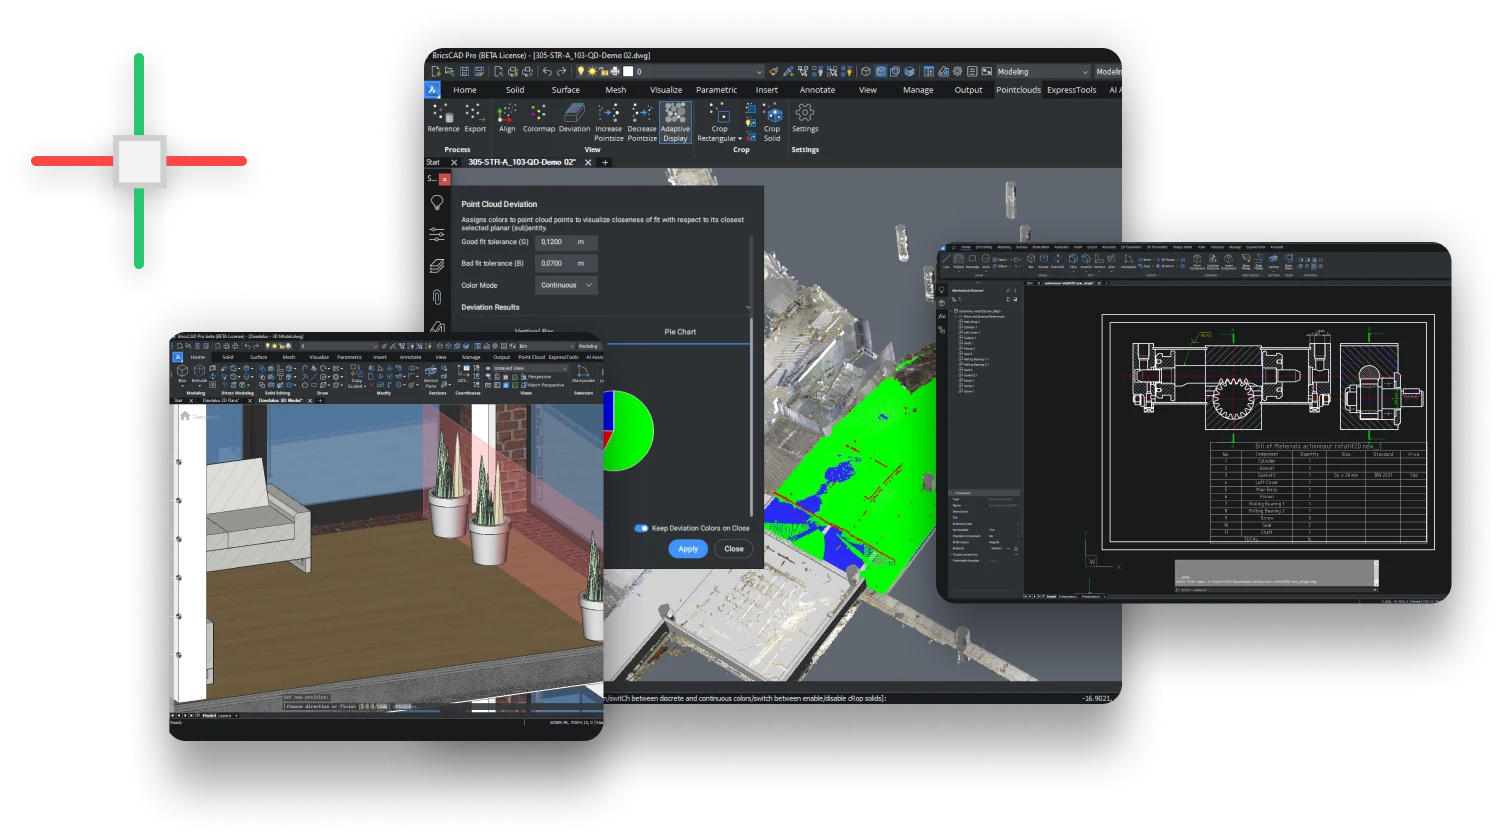
Task: Switch to Daedalus 2D Plans document tab
Action: pos(221,400)
